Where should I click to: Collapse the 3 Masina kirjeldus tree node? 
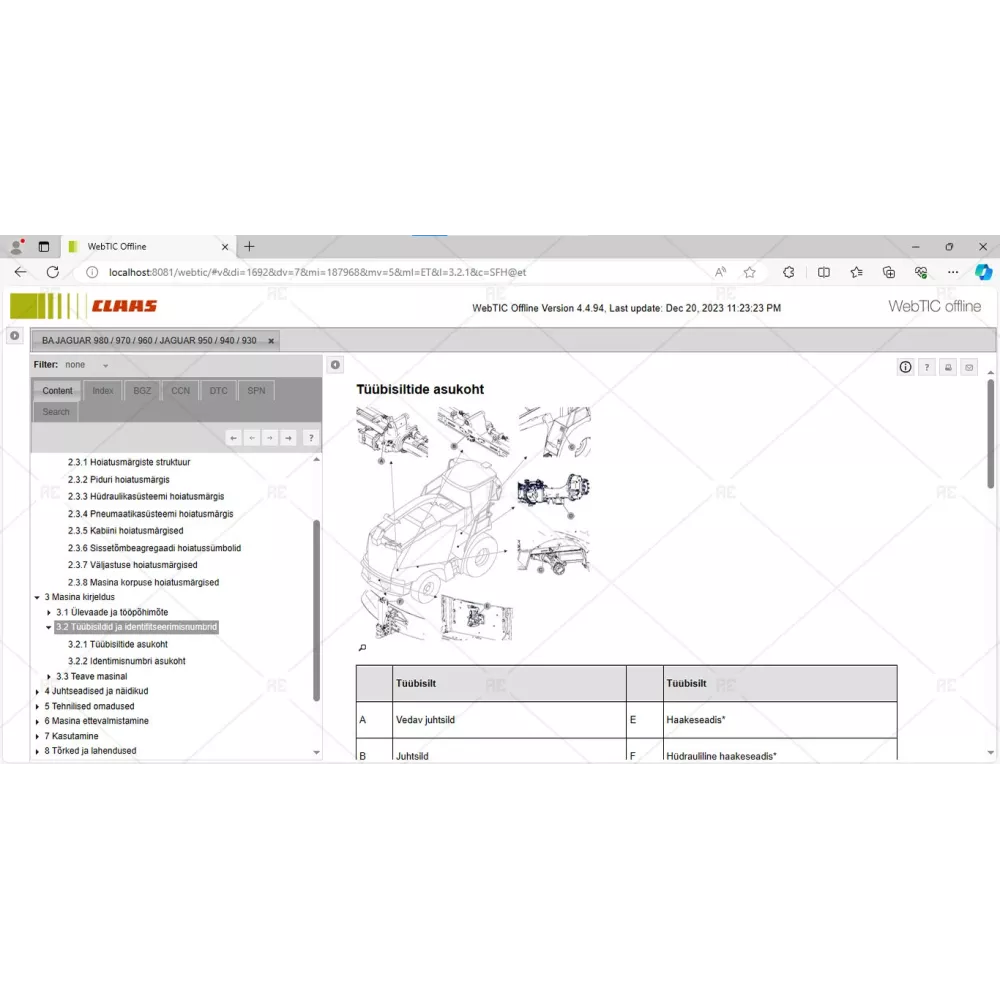(x=37, y=597)
